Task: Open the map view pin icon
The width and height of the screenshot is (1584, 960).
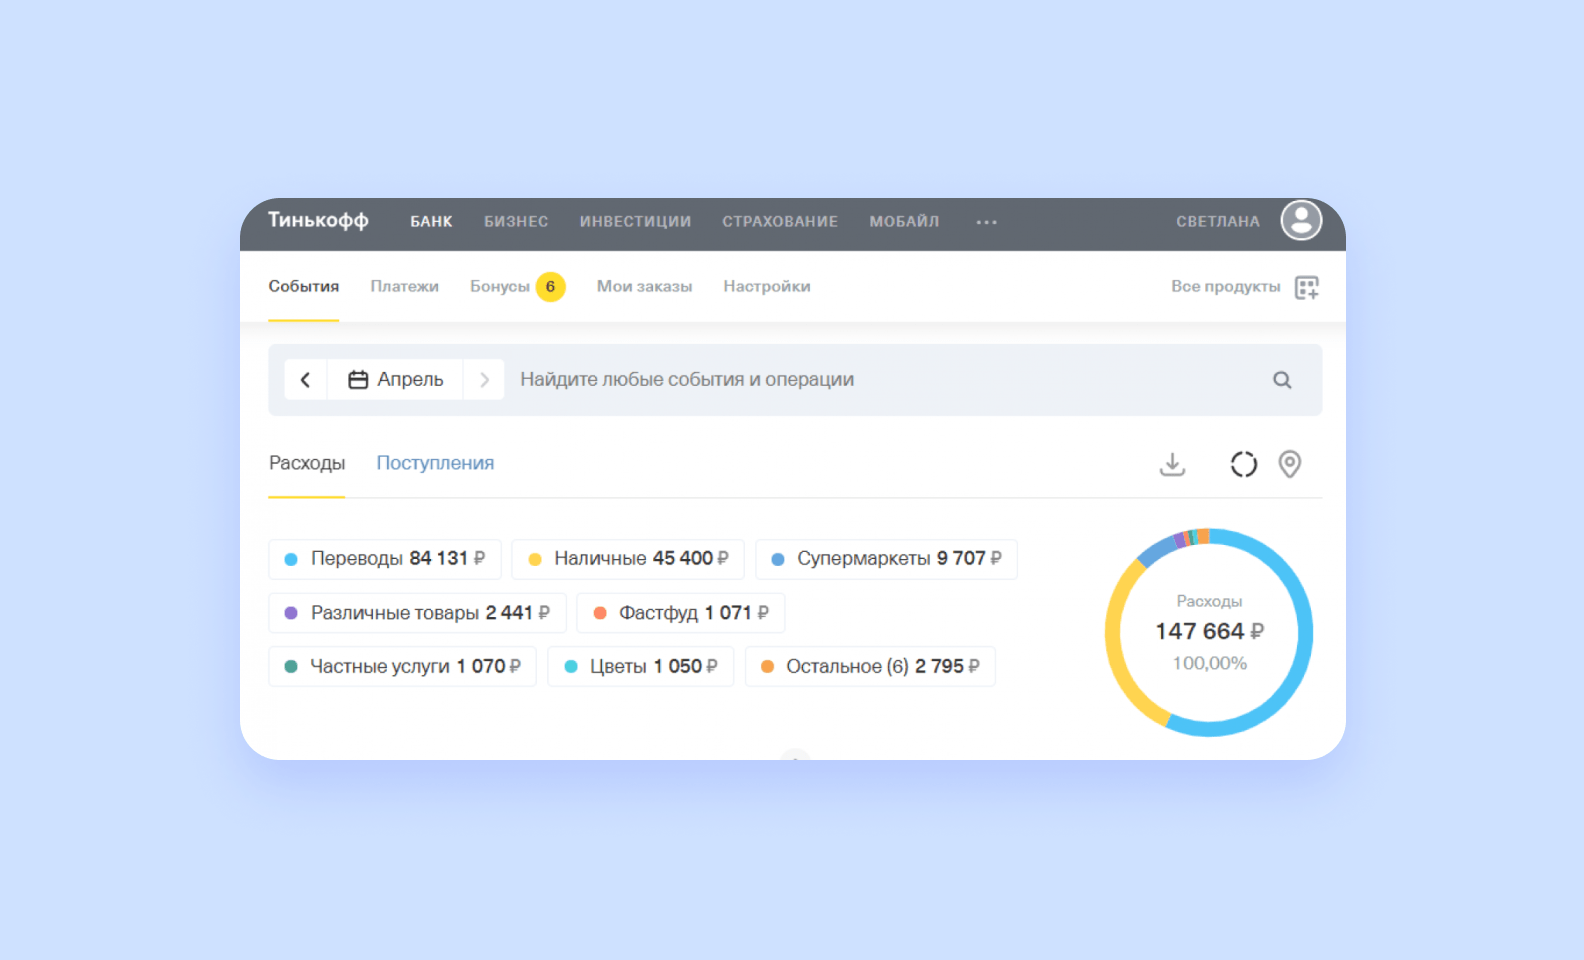Action: point(1290,464)
